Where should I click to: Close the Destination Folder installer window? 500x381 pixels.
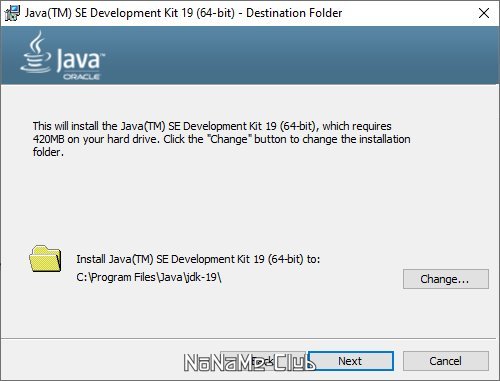484,13
